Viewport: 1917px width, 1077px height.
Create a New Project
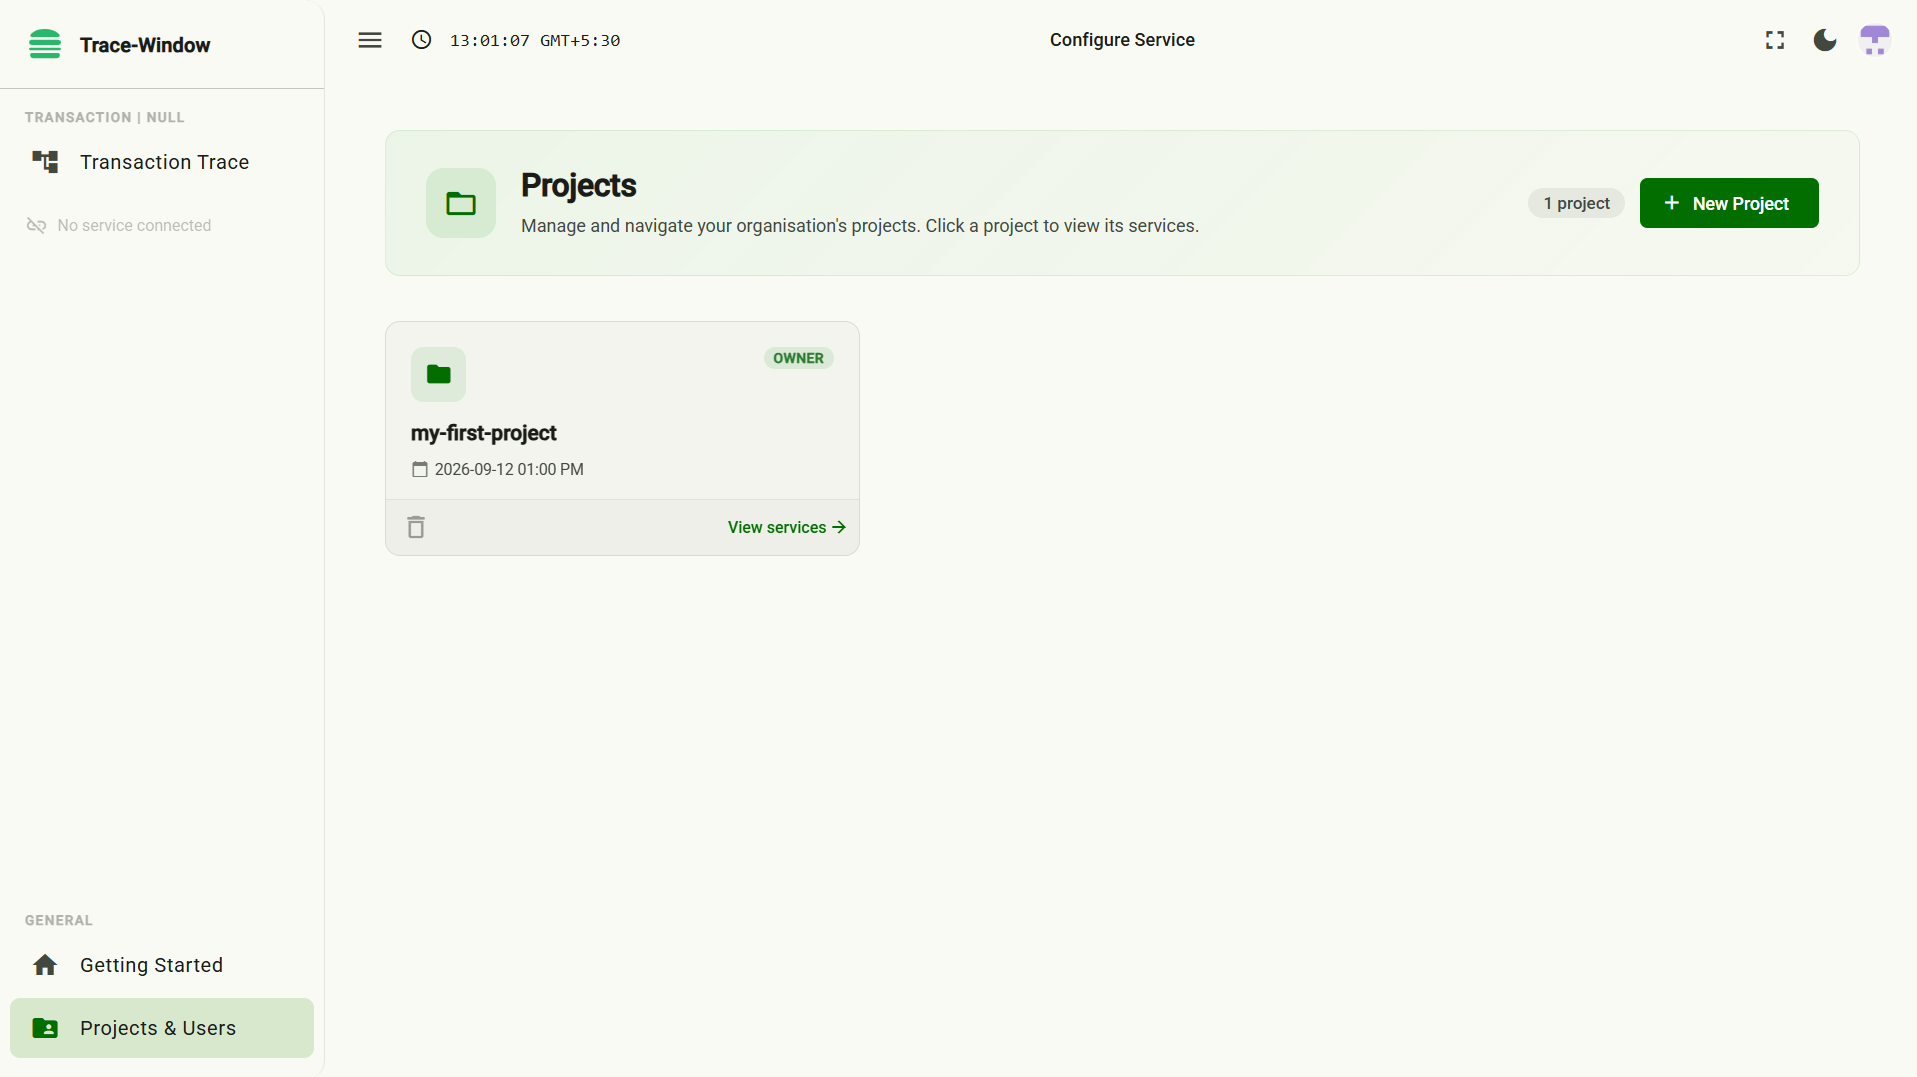tap(1729, 203)
